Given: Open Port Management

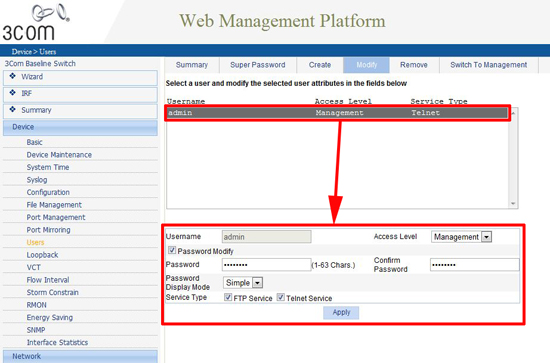Looking at the screenshot, I should coord(56,217).
